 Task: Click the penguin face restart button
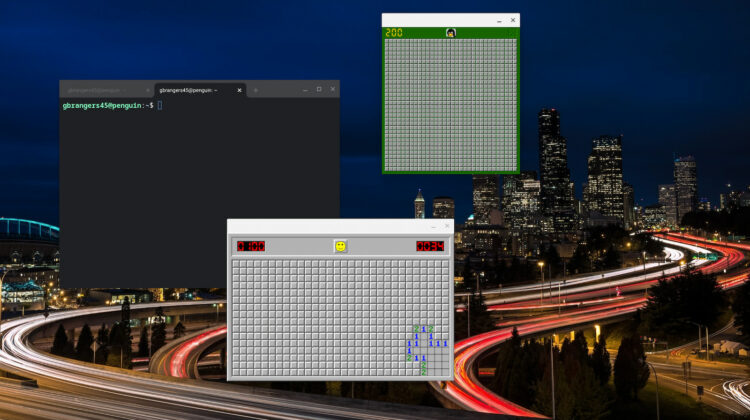[451, 33]
